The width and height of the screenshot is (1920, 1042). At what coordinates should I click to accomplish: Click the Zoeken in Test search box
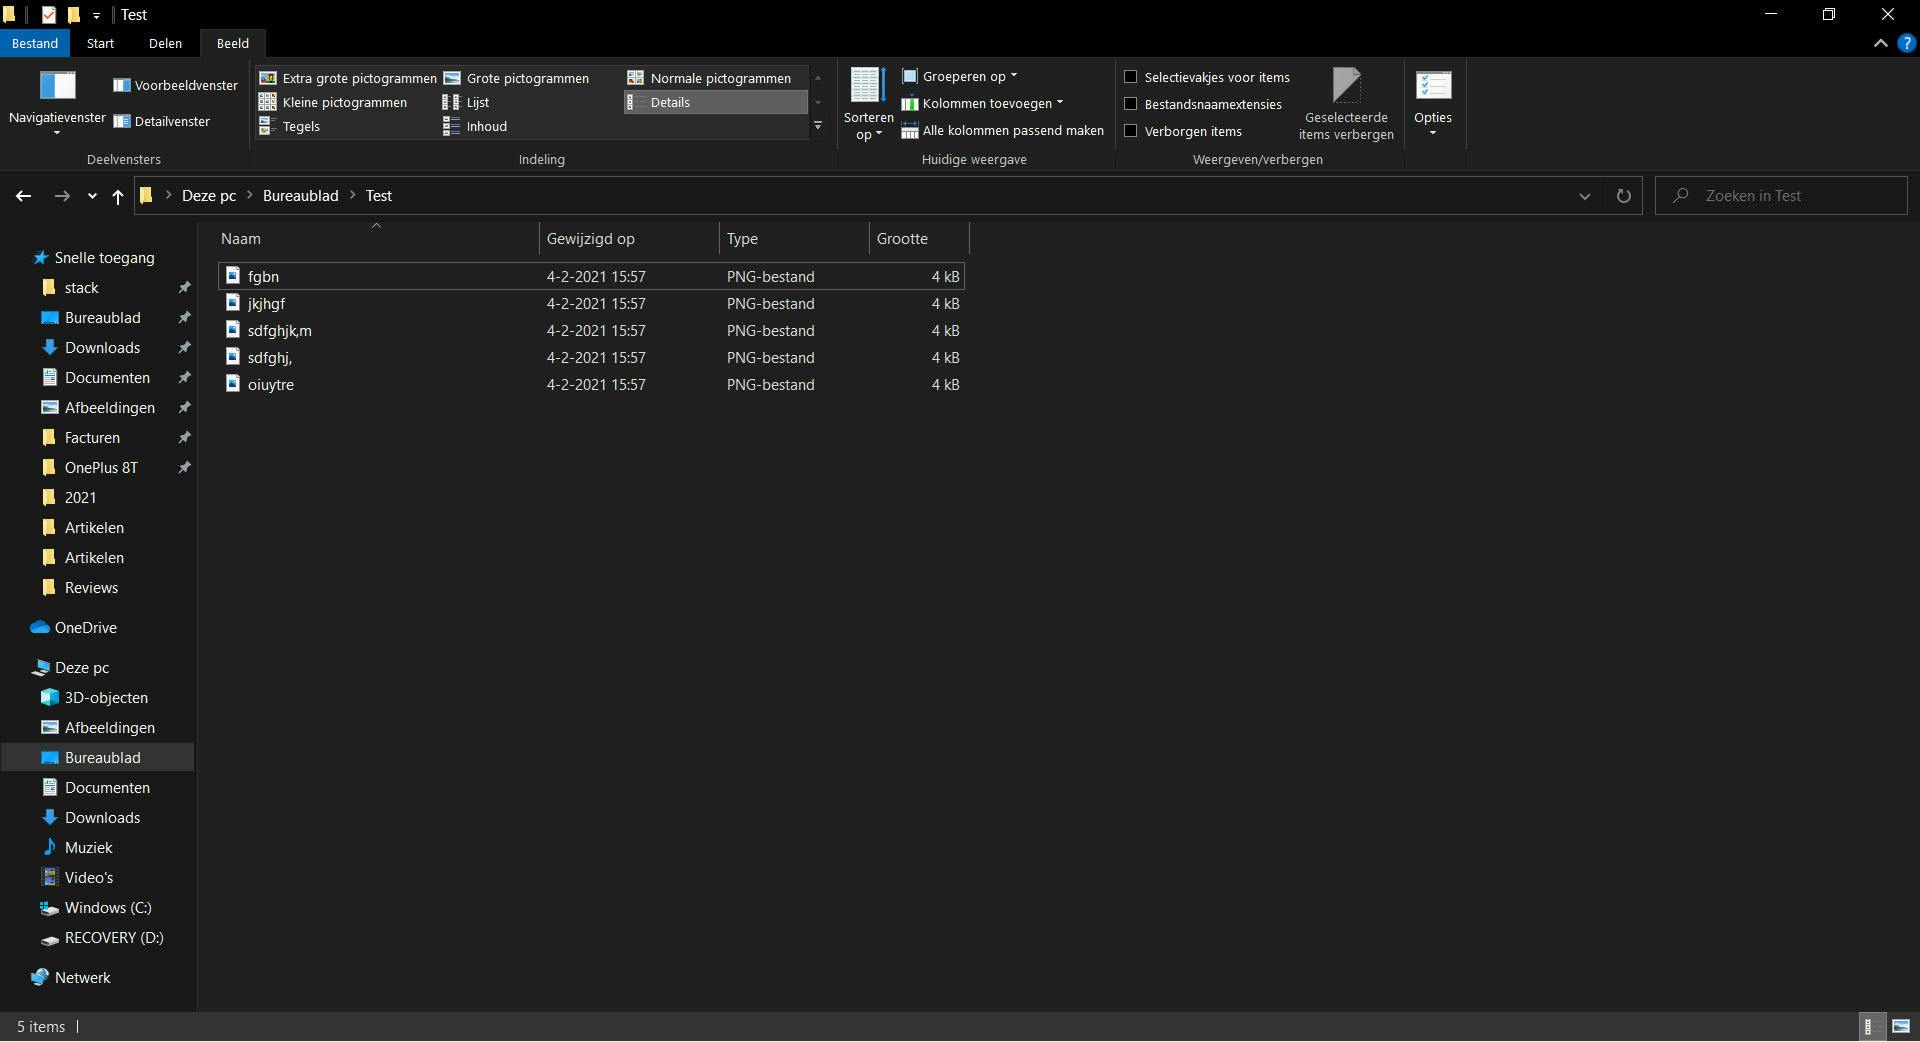pyautogui.click(x=1781, y=196)
